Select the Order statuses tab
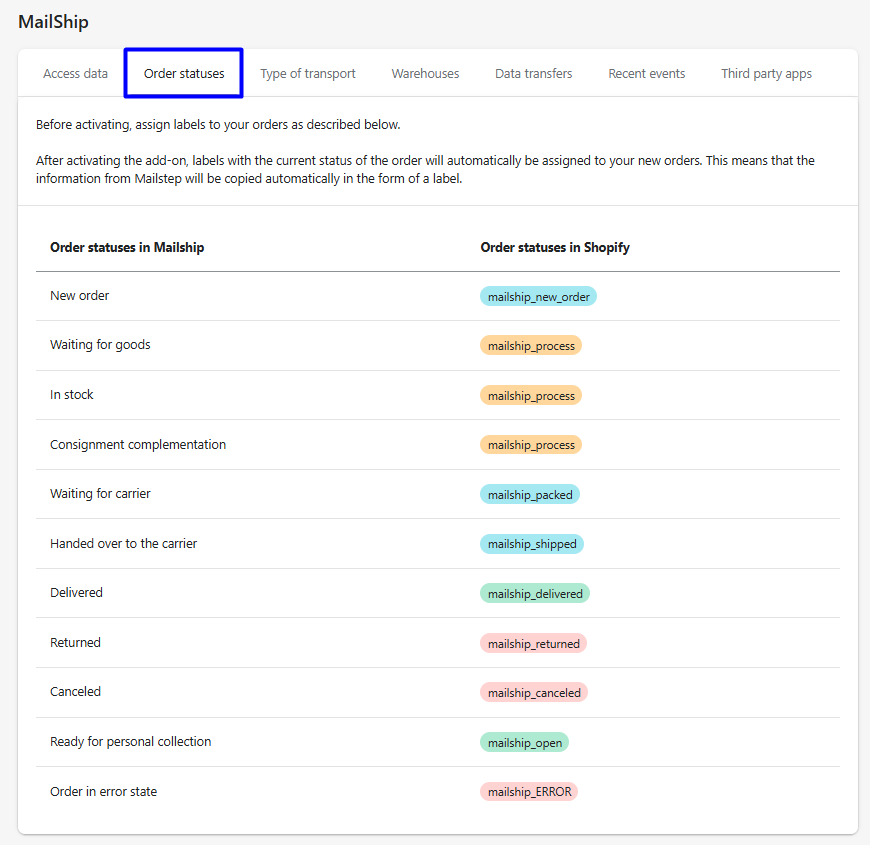Viewport: 870px width, 845px height. click(184, 73)
